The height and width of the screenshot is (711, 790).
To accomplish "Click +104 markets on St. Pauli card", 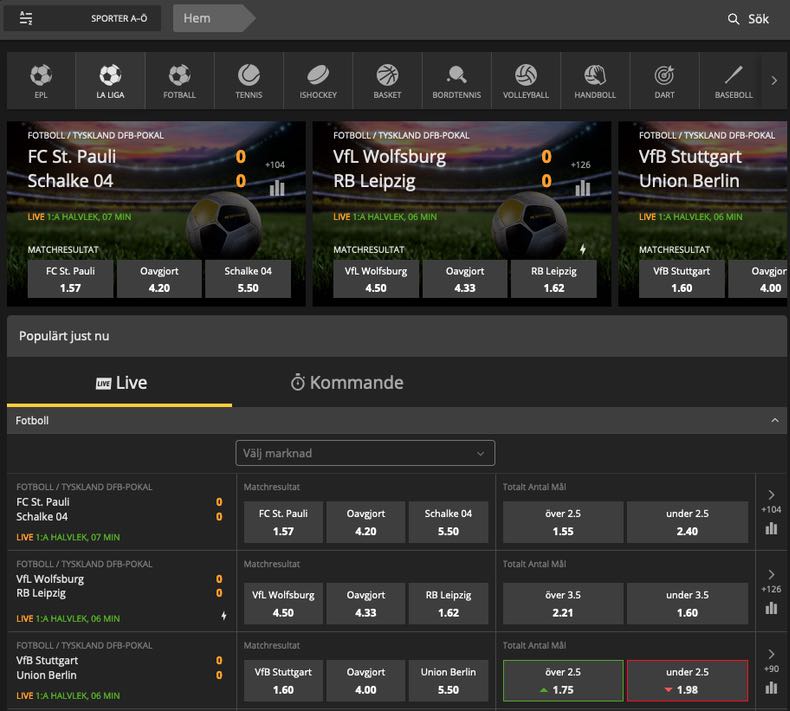I will coord(275,165).
